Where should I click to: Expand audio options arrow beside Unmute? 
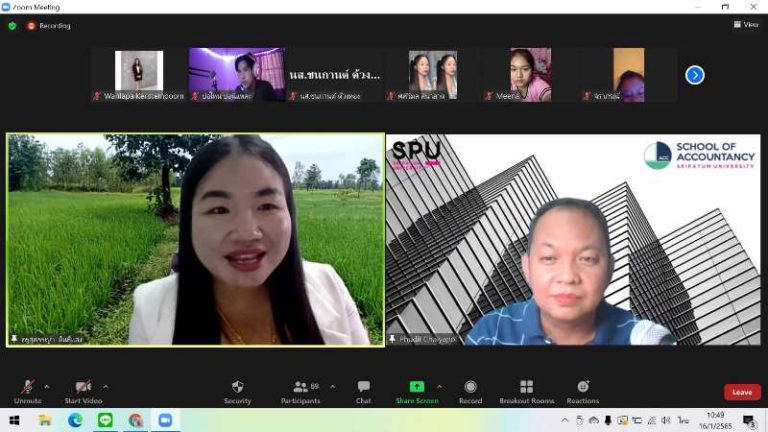(47, 387)
